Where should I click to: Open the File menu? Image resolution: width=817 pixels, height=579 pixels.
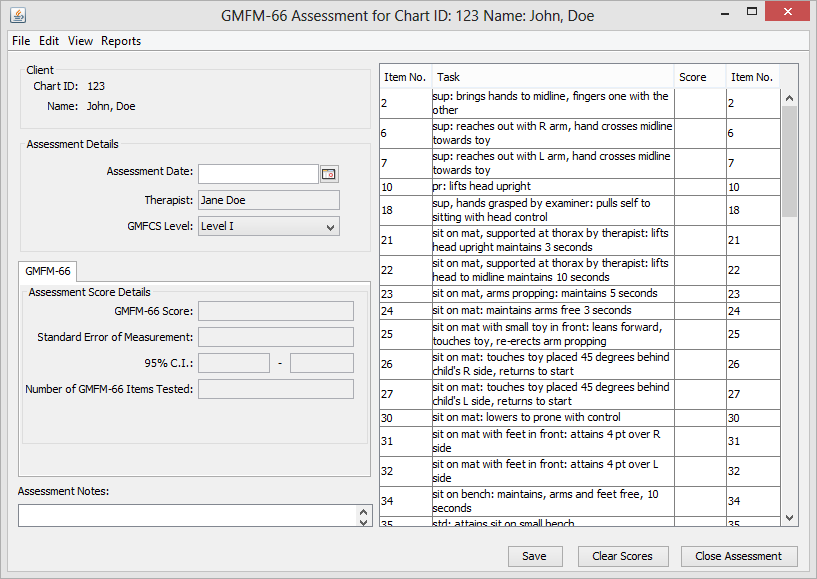tap(21, 41)
